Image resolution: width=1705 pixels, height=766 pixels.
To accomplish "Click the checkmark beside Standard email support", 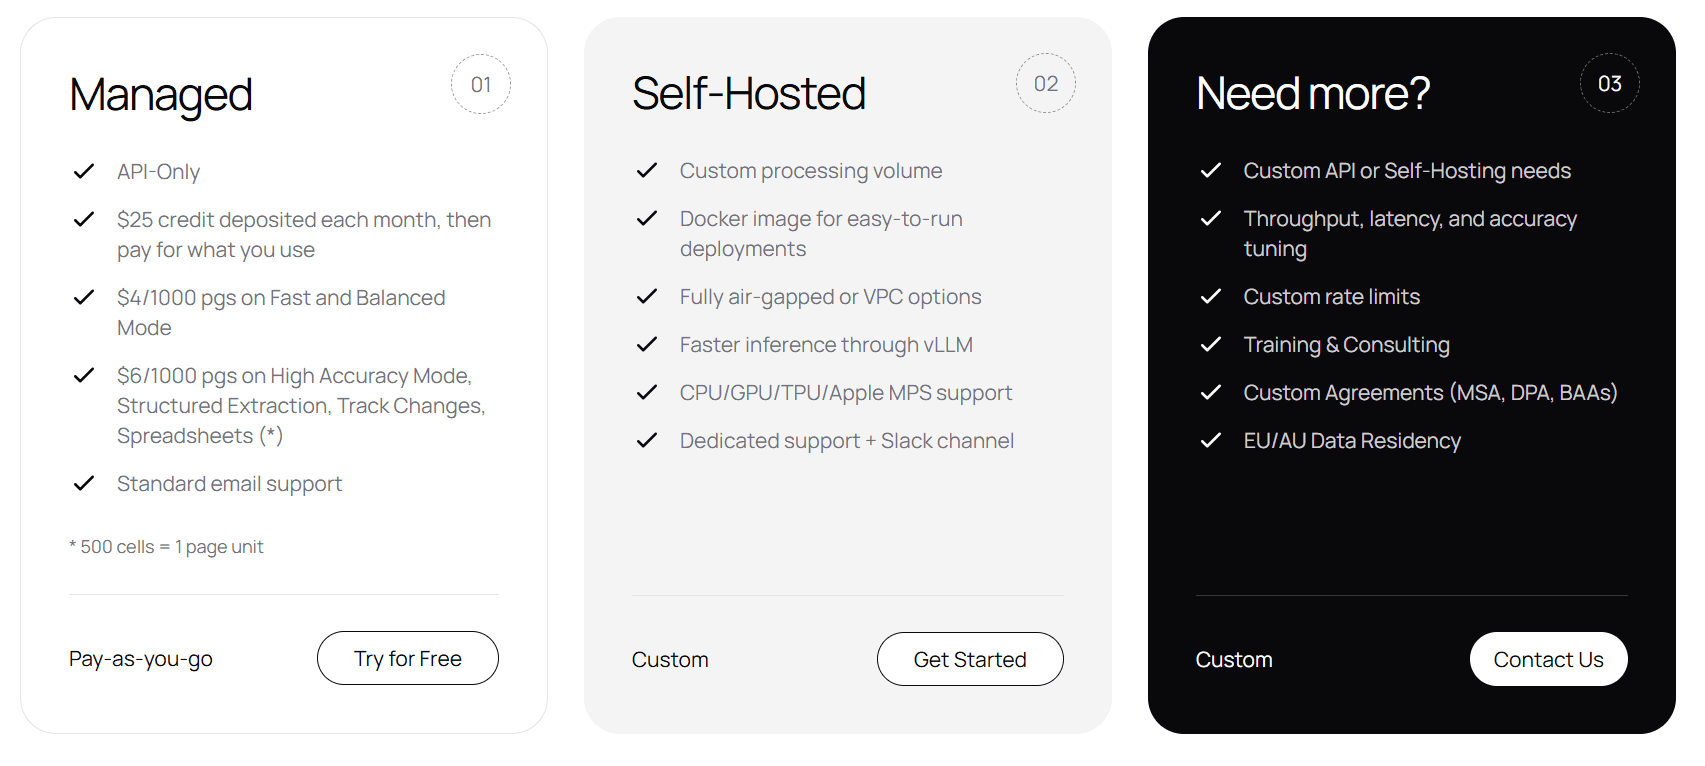I will click(84, 483).
